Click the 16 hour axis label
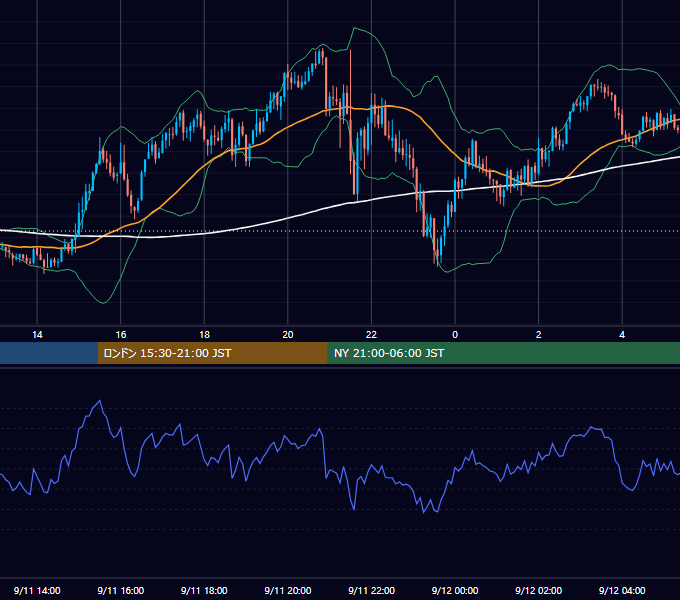 (121, 335)
